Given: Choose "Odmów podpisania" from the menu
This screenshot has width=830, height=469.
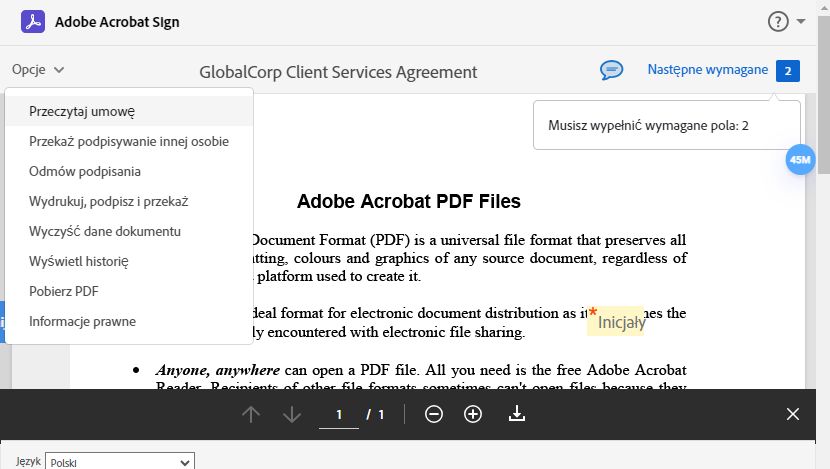Looking at the screenshot, I should pyautogui.click(x=85, y=171).
